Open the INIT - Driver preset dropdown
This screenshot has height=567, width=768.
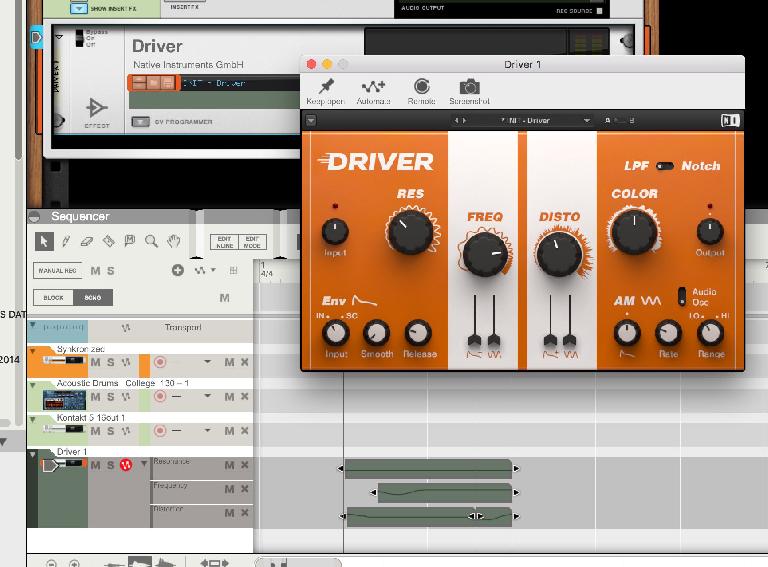point(587,120)
